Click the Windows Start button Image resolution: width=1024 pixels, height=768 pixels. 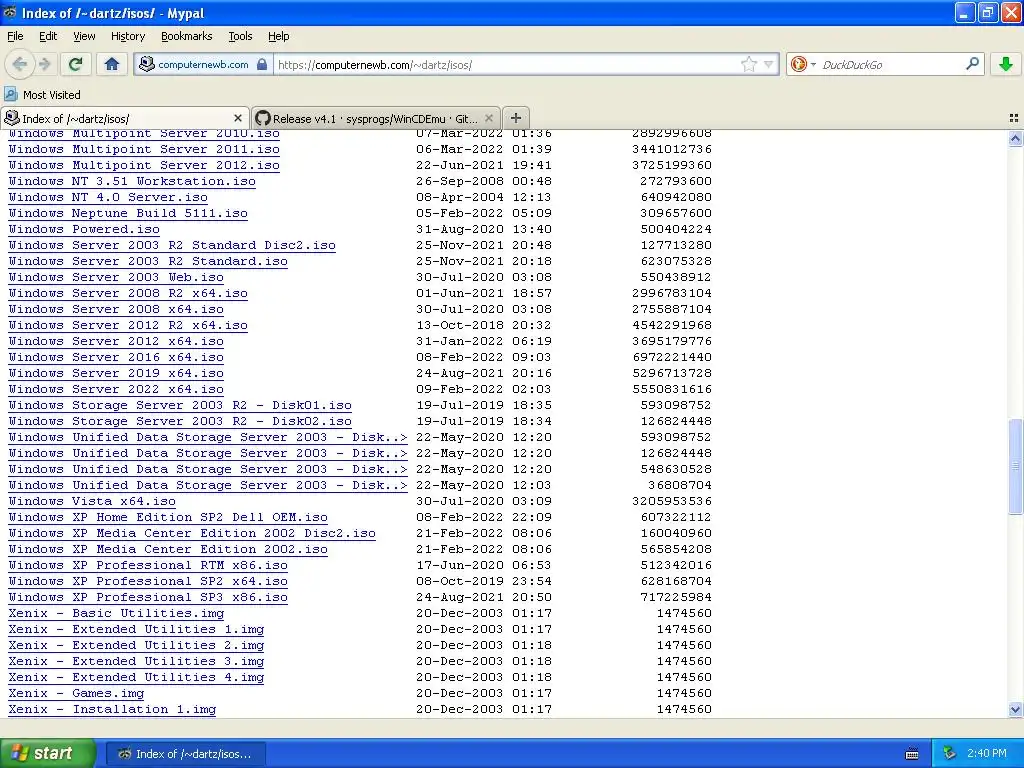[48, 753]
